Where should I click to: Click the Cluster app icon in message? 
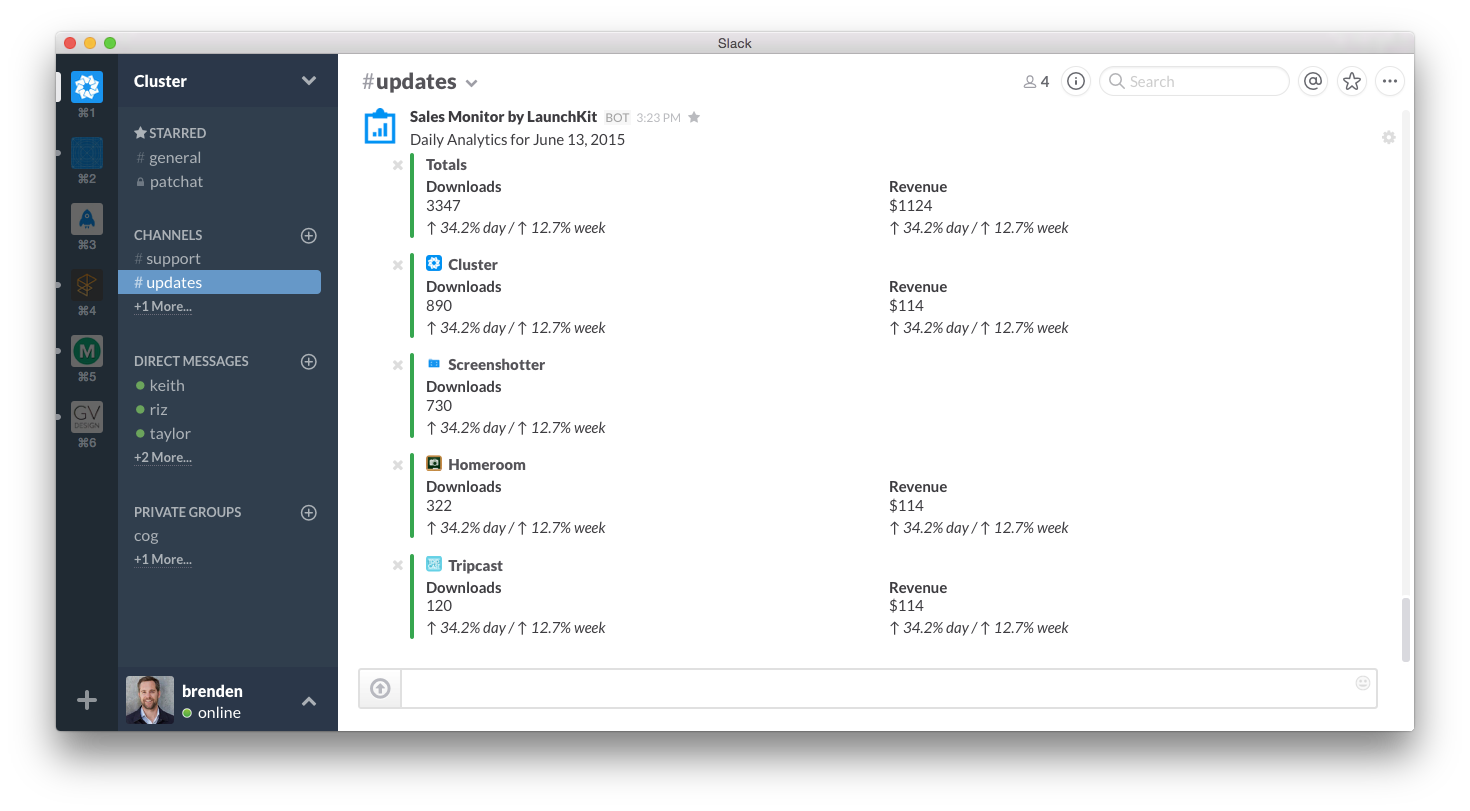click(x=434, y=263)
